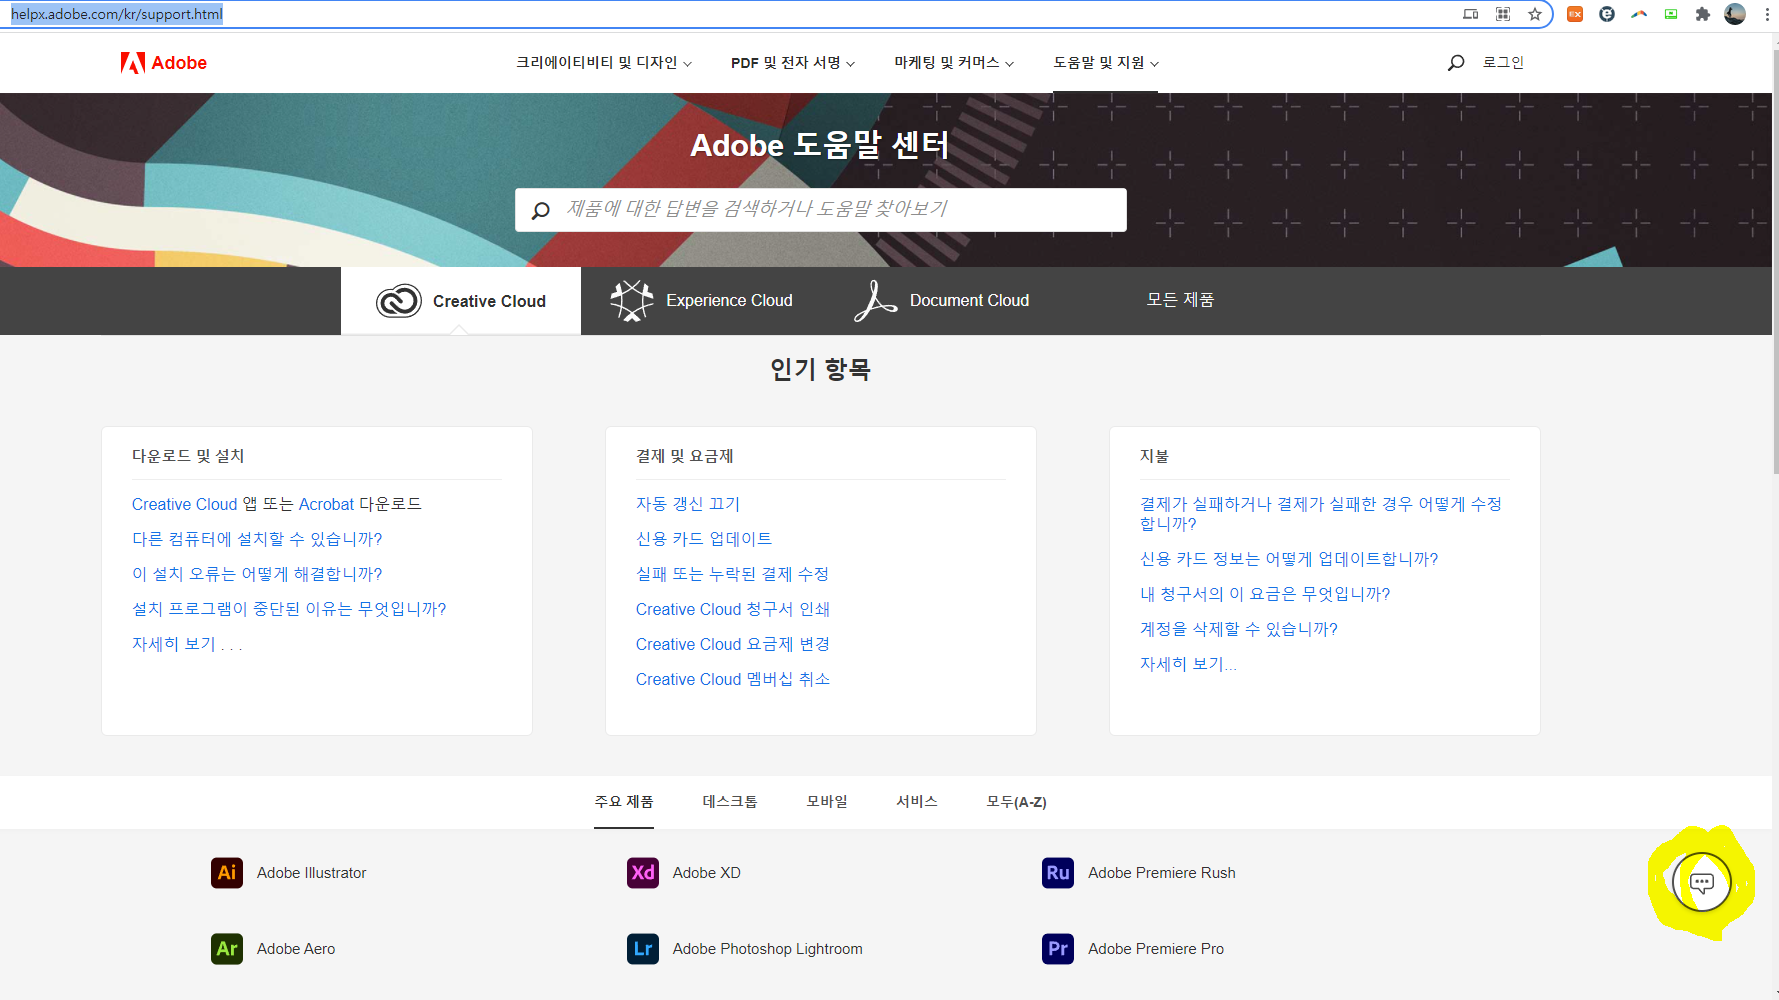The image size is (1779, 1000).
Task: Select the 데스크톱 product tab
Action: tap(730, 802)
